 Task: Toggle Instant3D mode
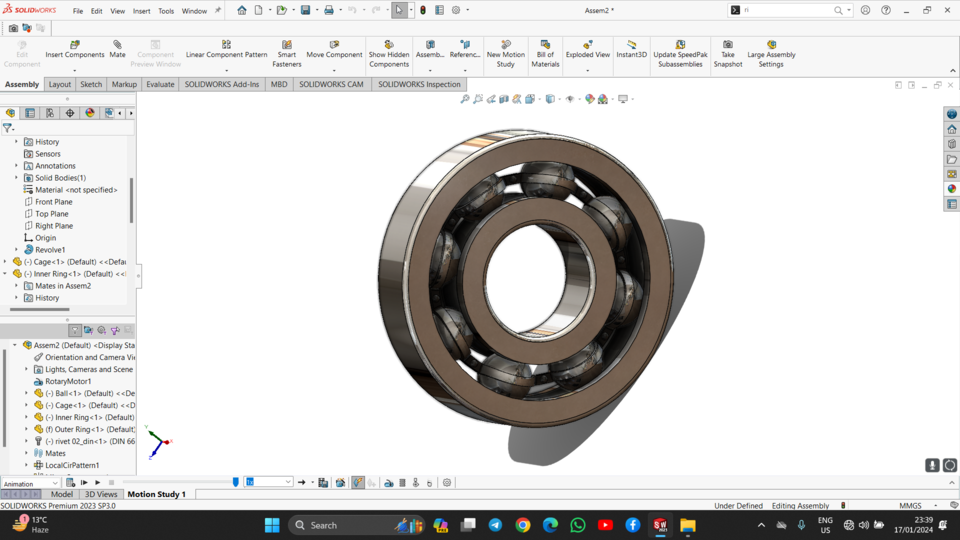click(631, 50)
